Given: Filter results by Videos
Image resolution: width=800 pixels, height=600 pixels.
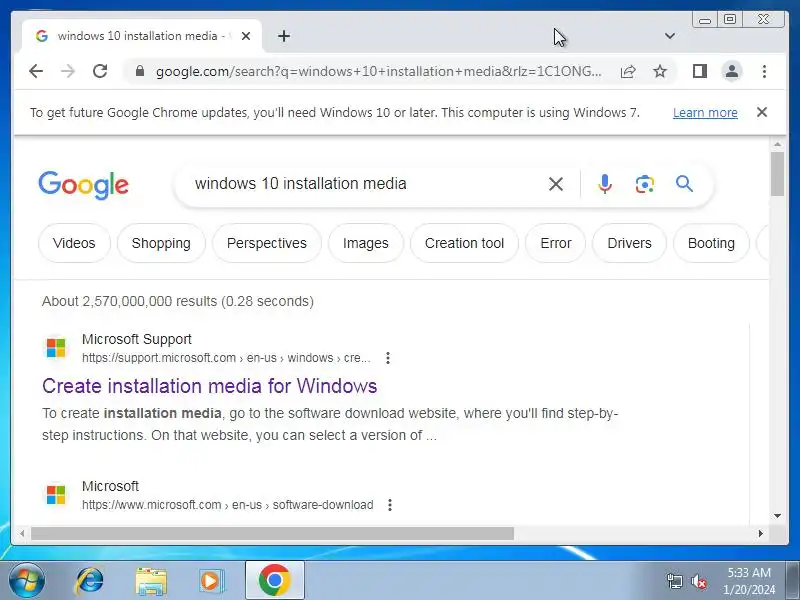Looking at the screenshot, I should (74, 243).
